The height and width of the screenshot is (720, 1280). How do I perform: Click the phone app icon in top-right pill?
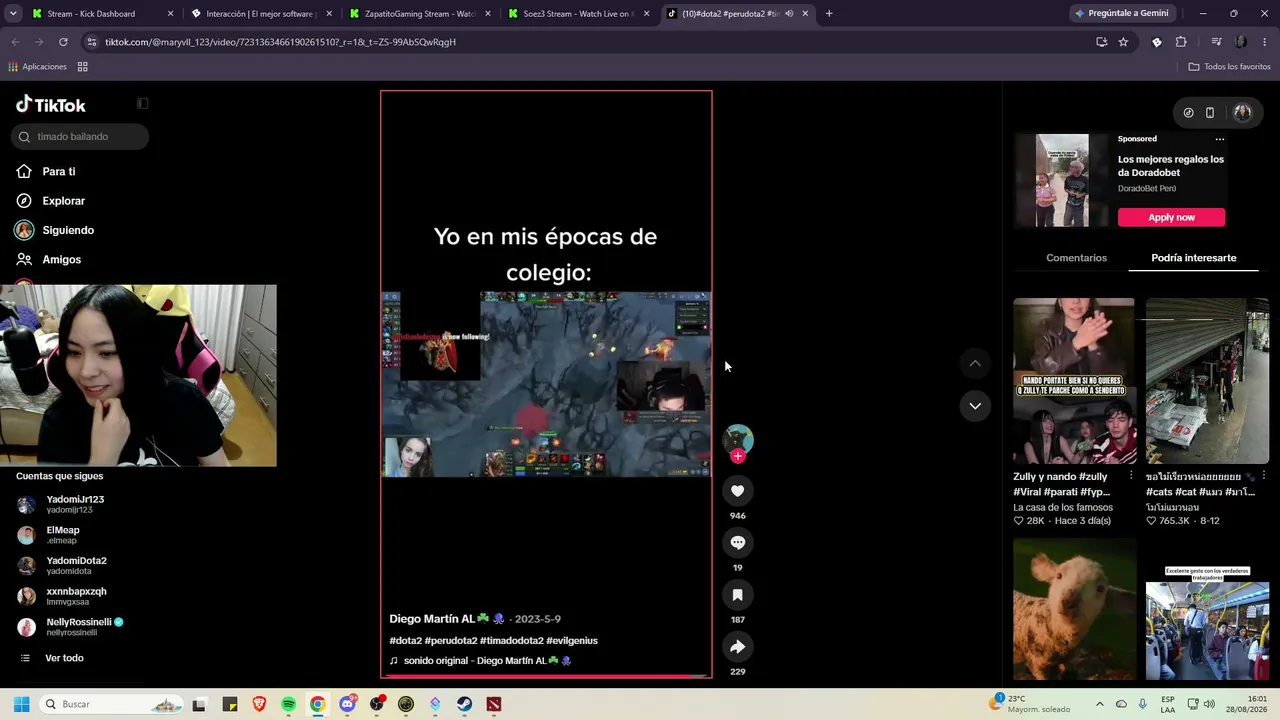(x=1210, y=113)
